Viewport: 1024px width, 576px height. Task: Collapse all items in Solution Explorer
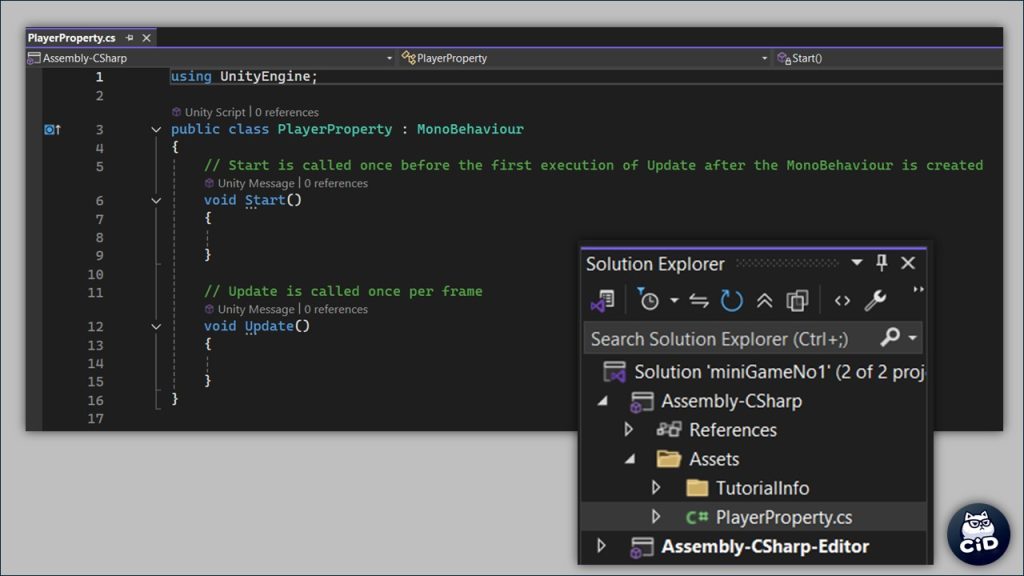[x=764, y=300]
